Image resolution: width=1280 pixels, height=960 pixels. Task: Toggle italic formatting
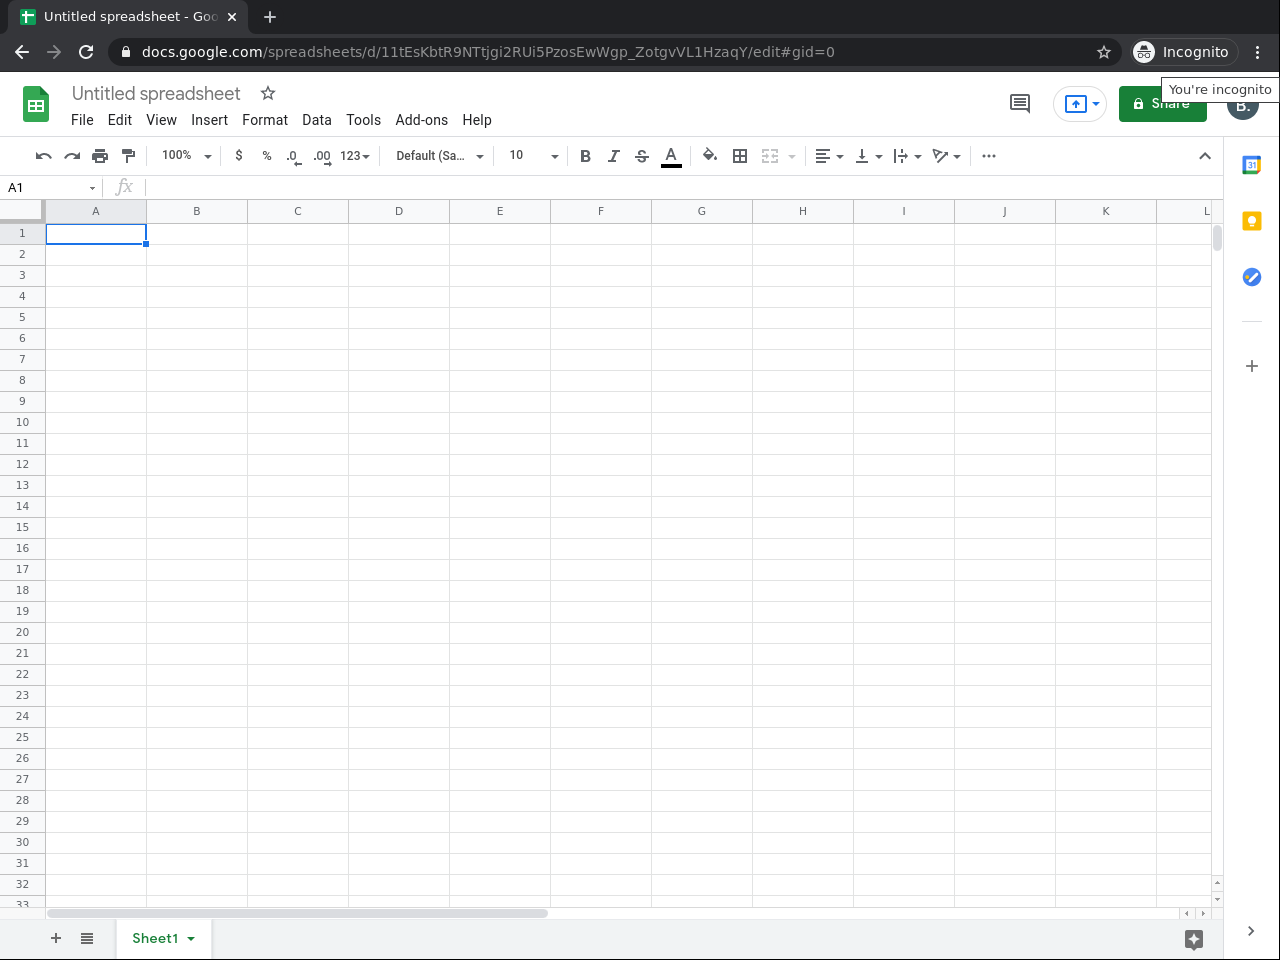(614, 156)
